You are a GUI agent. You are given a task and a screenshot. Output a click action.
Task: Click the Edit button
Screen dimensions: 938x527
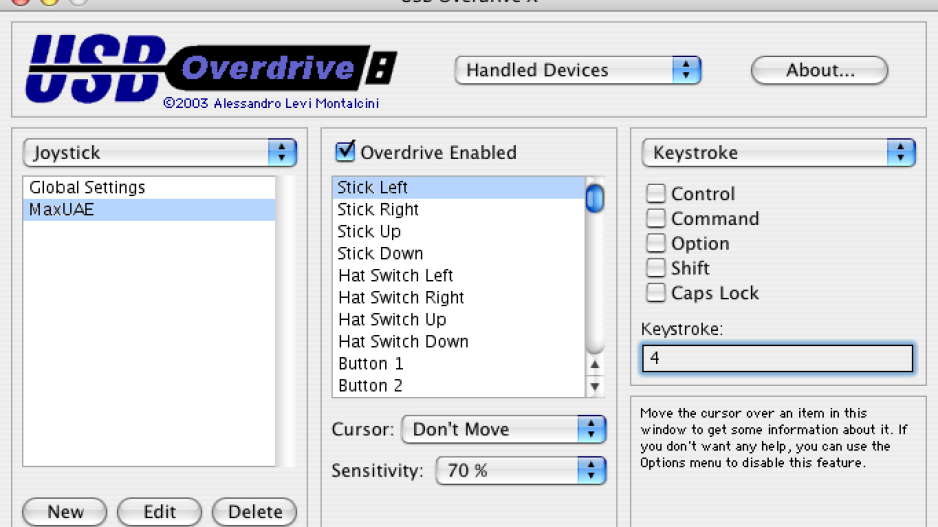[159, 512]
